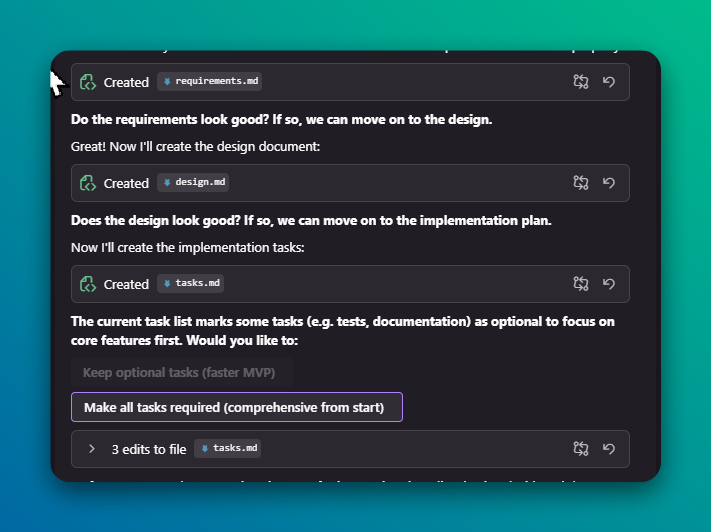View changes icon in Created tasks.md row
The image size is (711, 532).
581,284
